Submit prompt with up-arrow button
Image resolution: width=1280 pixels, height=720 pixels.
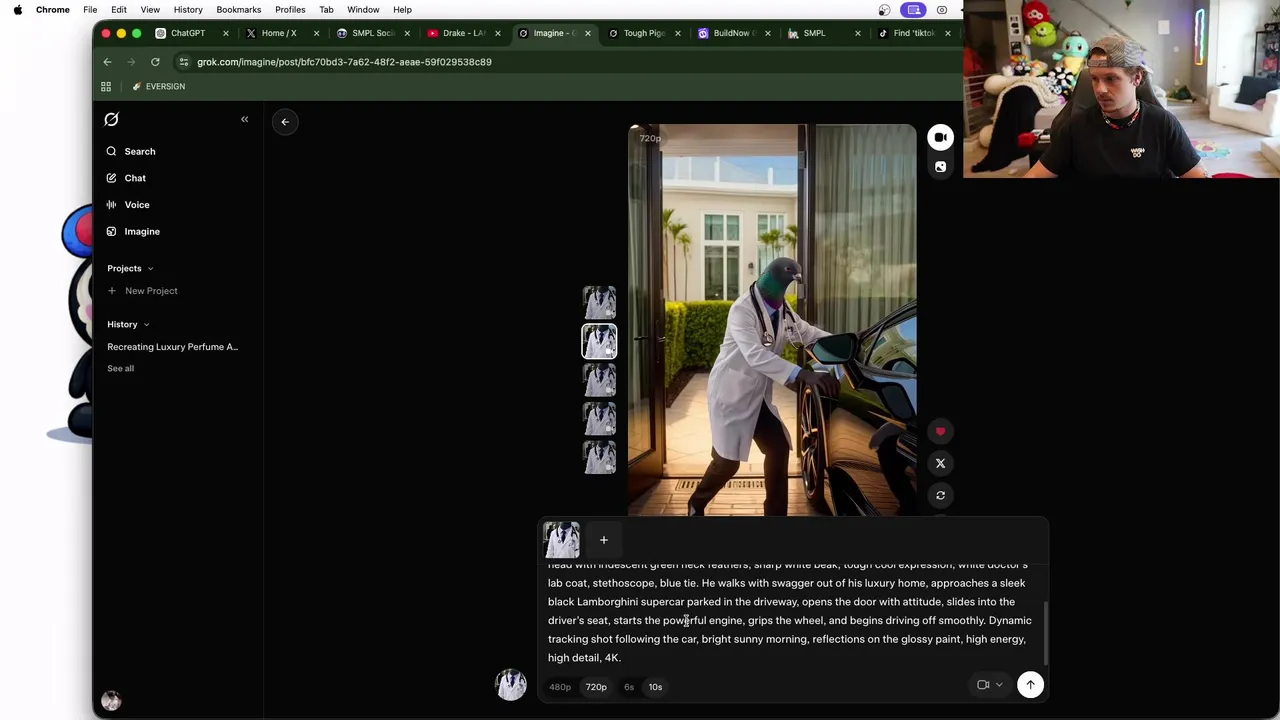coord(1030,685)
